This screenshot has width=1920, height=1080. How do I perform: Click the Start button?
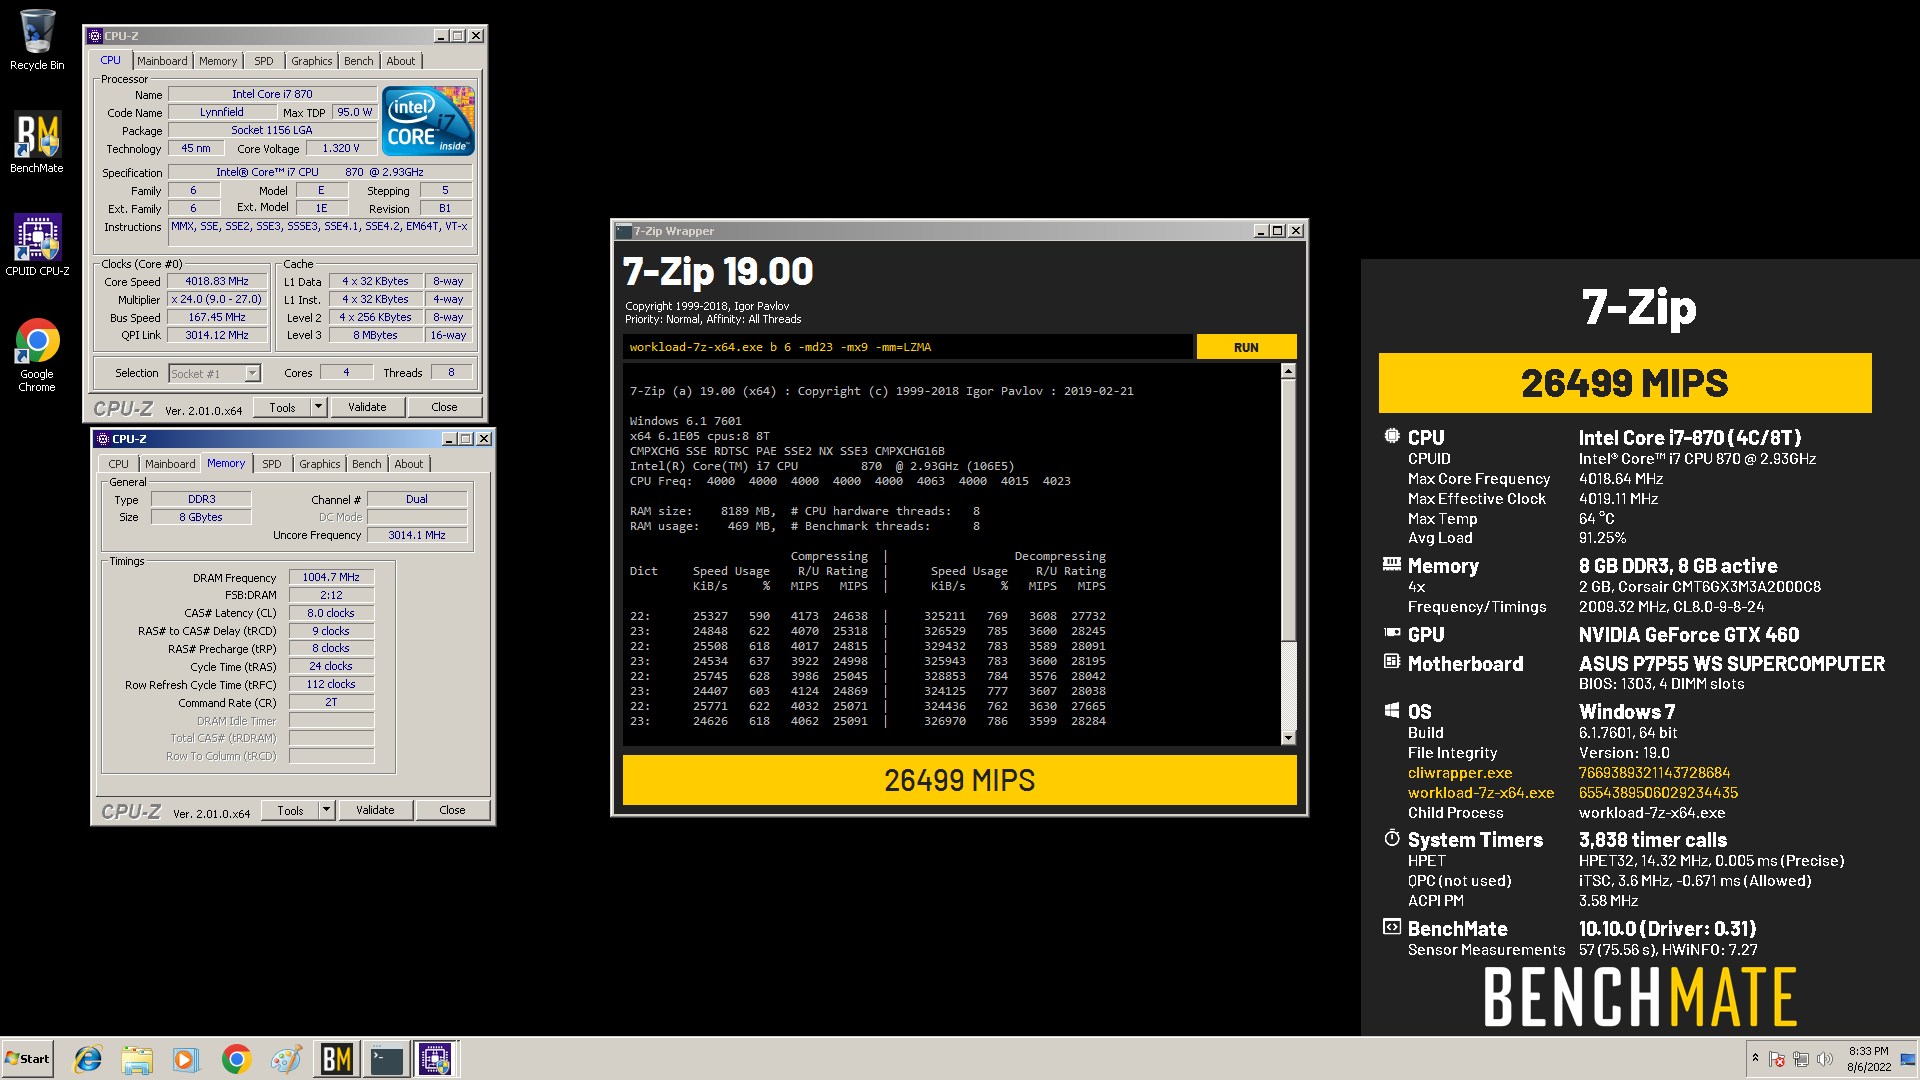pyautogui.click(x=28, y=1059)
